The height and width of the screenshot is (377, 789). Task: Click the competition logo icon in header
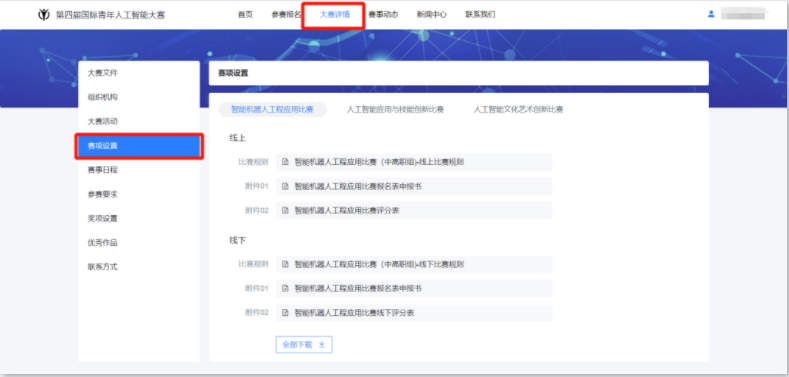pyautogui.click(x=44, y=15)
